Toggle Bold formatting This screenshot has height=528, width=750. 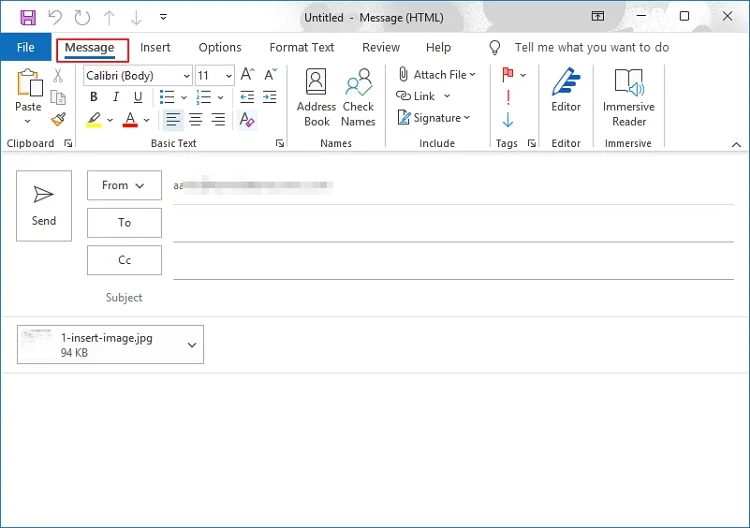(94, 97)
